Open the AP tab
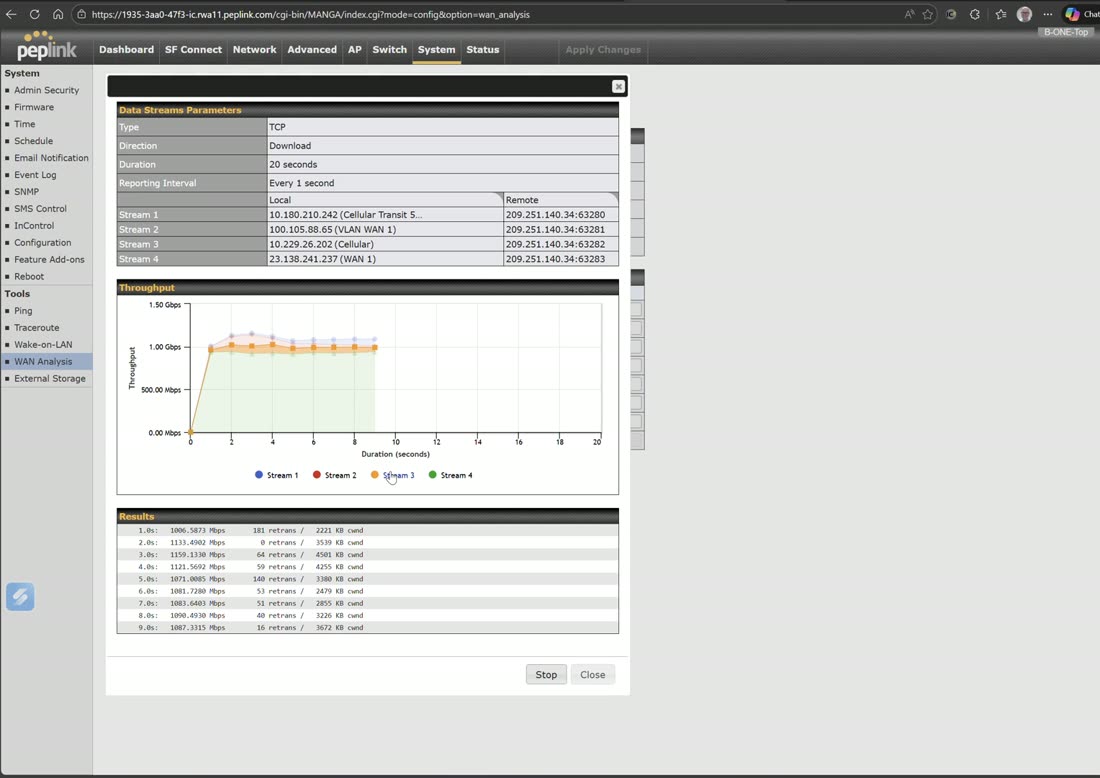This screenshot has width=1100, height=778. click(x=355, y=50)
